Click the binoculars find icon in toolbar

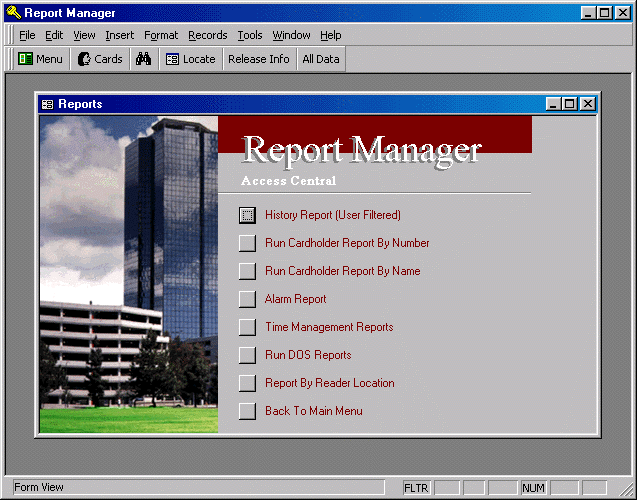(143, 59)
